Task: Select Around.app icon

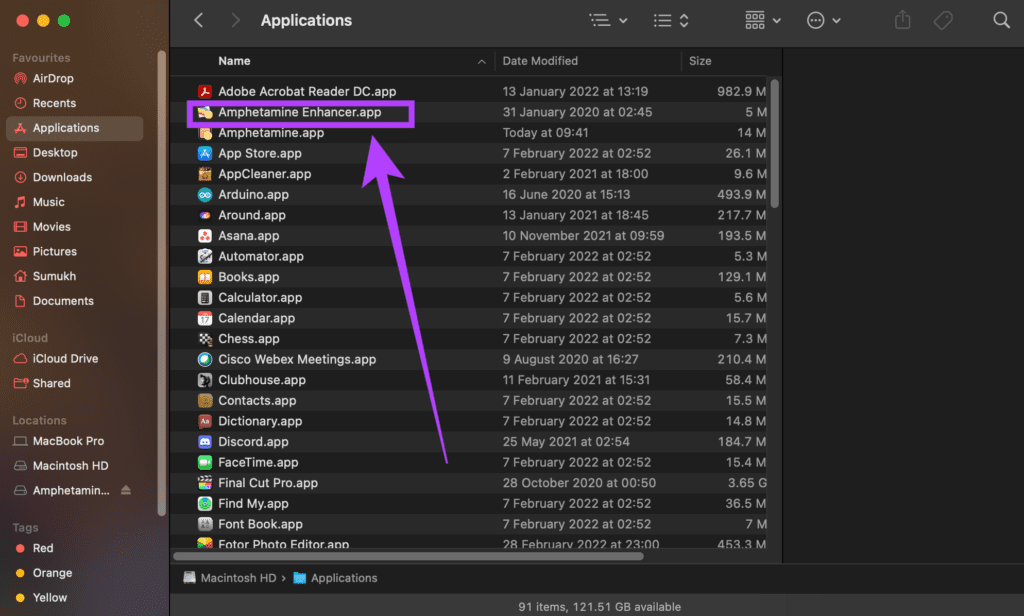Action: coord(205,215)
